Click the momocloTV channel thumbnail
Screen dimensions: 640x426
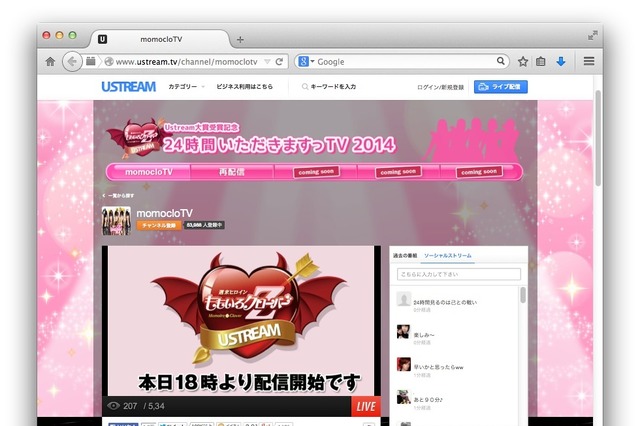[116, 221]
